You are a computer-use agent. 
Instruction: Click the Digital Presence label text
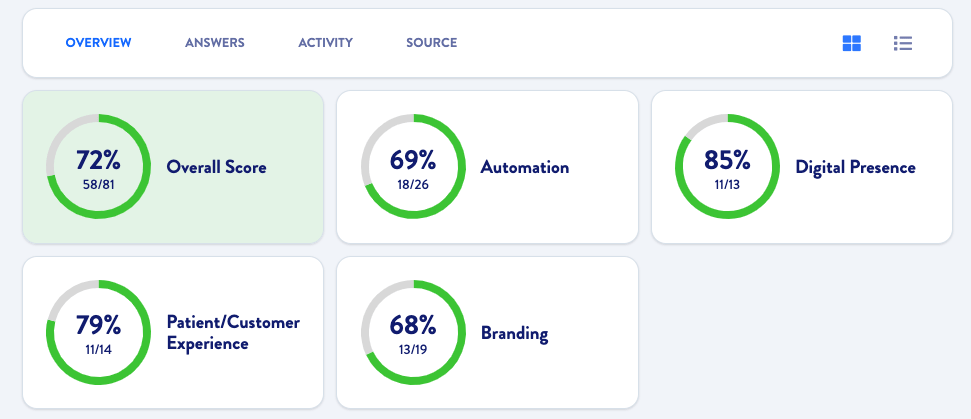pyautogui.click(x=855, y=167)
